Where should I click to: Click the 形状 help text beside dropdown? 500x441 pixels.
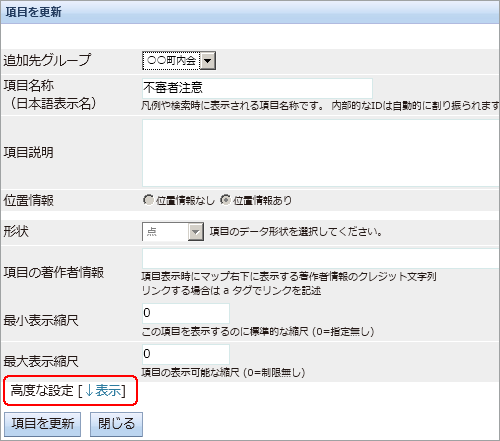click(296, 232)
